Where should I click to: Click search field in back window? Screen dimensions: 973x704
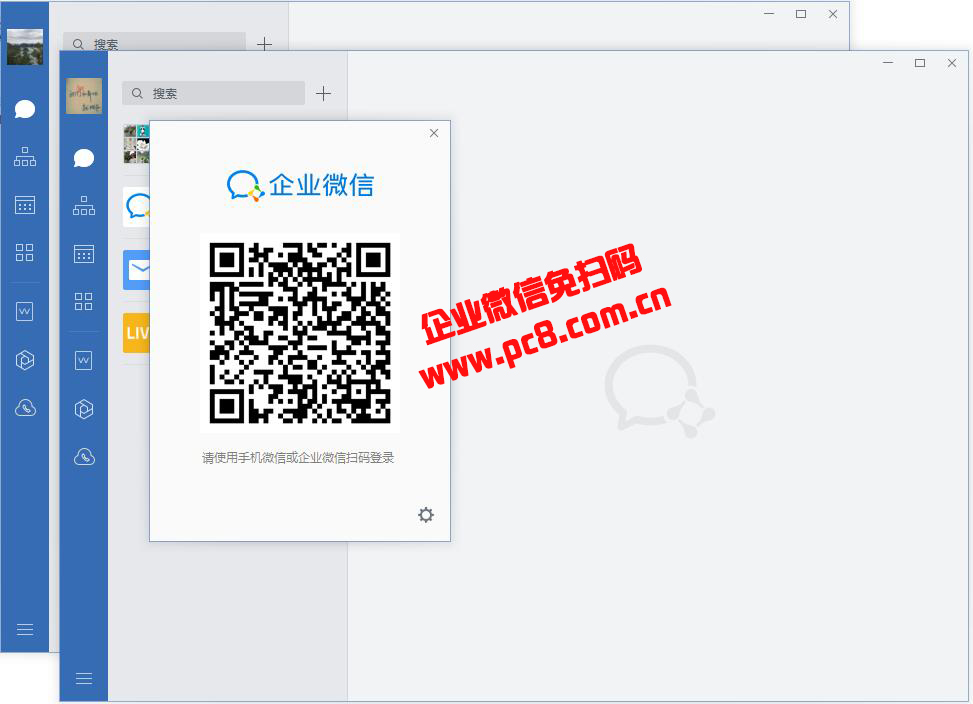click(x=155, y=42)
